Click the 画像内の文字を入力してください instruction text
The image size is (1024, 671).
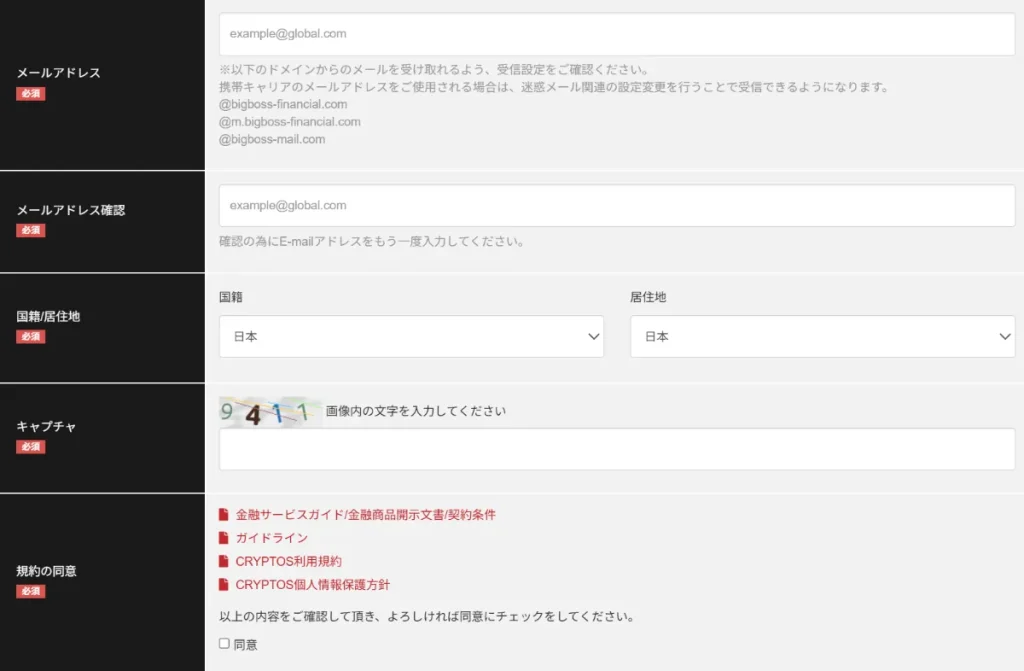pos(416,411)
